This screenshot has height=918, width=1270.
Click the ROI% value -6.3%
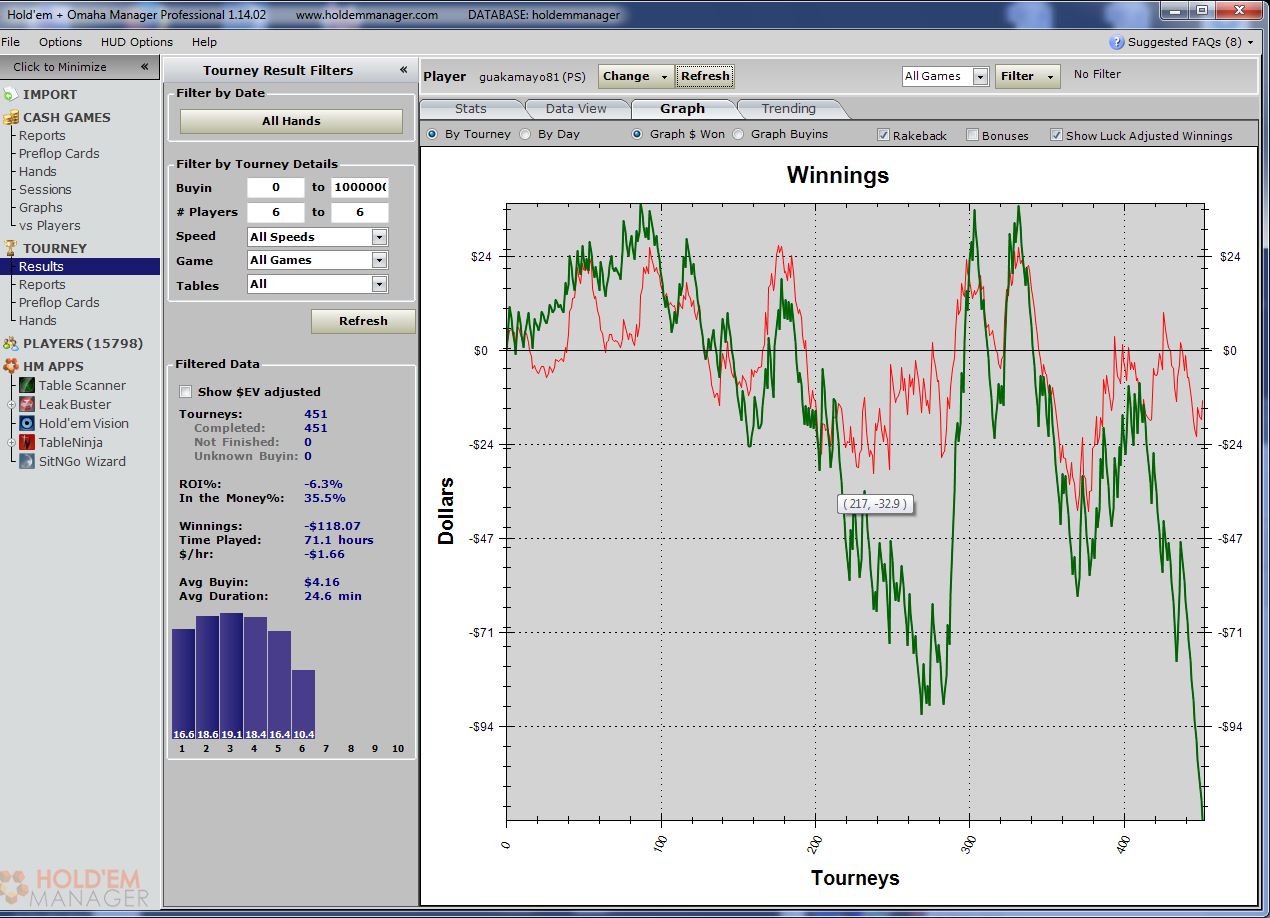coord(323,484)
